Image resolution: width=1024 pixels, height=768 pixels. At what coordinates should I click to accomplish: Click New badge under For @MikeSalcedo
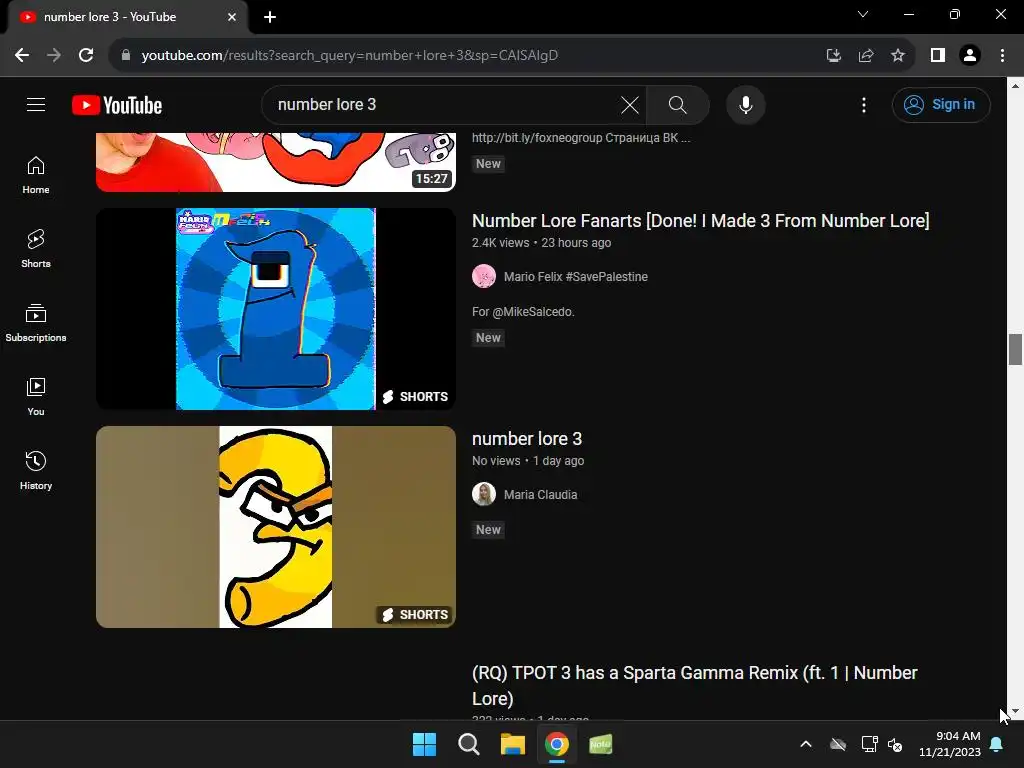[488, 338]
